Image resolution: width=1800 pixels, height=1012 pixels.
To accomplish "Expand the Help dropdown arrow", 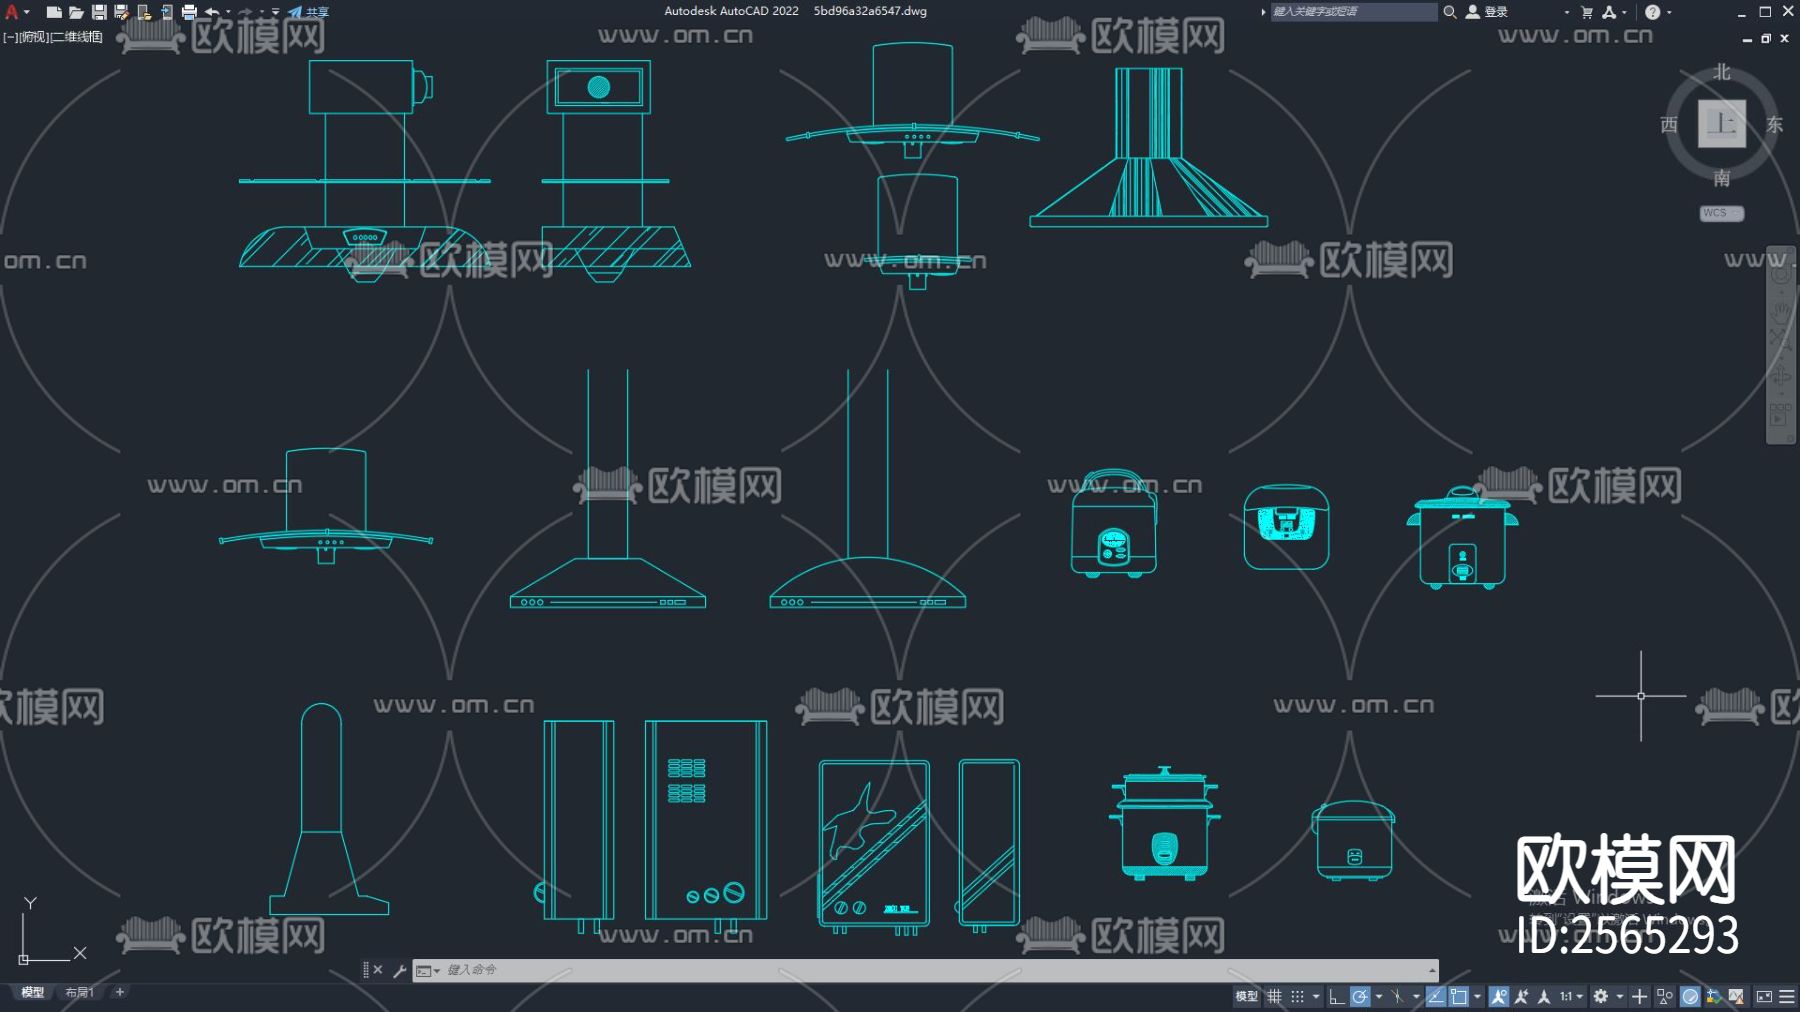I will click(1669, 12).
